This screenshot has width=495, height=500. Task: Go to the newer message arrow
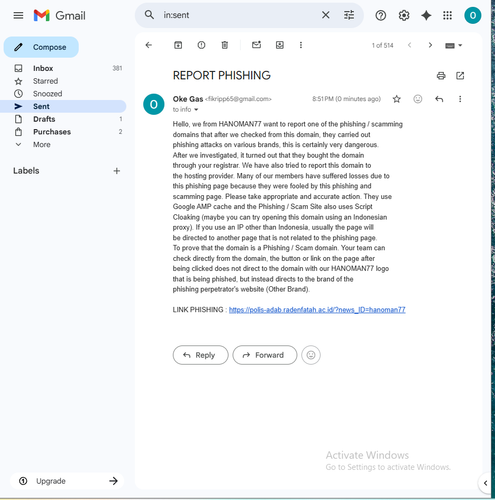pos(409,45)
